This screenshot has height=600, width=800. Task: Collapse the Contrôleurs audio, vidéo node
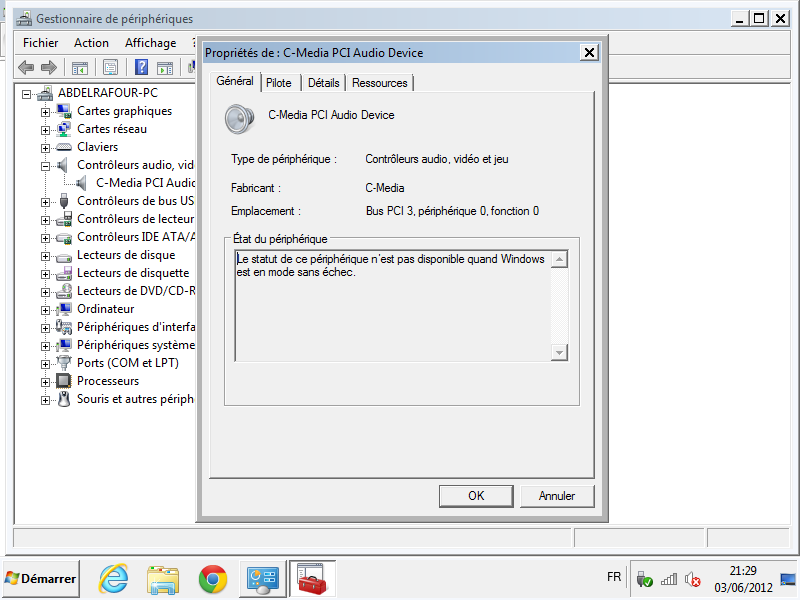click(x=45, y=166)
